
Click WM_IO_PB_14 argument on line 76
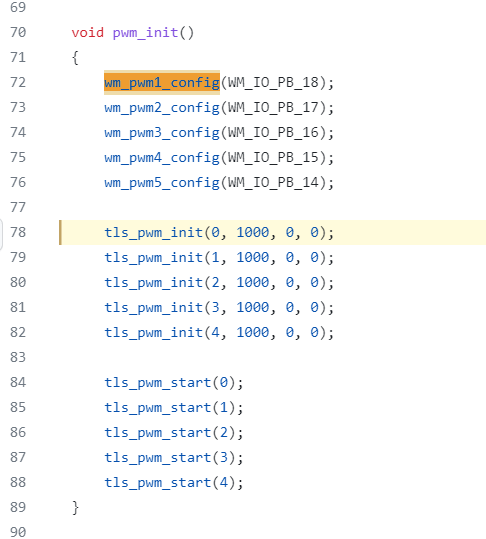pyautogui.click(x=273, y=183)
